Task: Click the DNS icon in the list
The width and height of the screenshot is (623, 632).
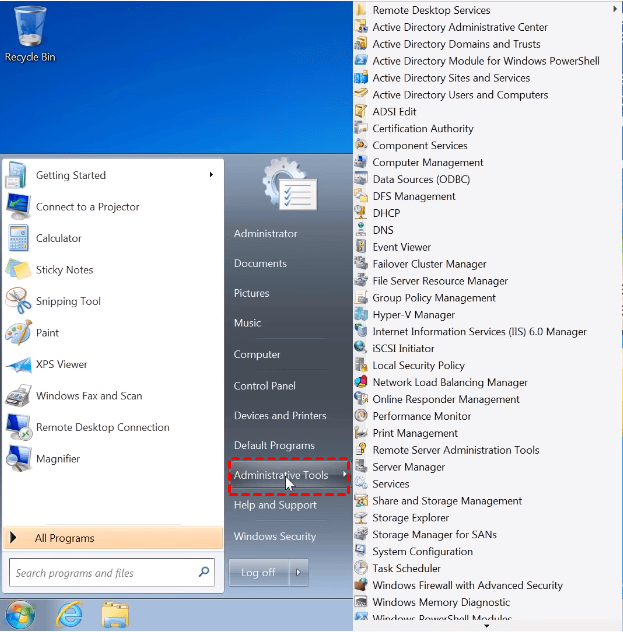Action: click(361, 230)
